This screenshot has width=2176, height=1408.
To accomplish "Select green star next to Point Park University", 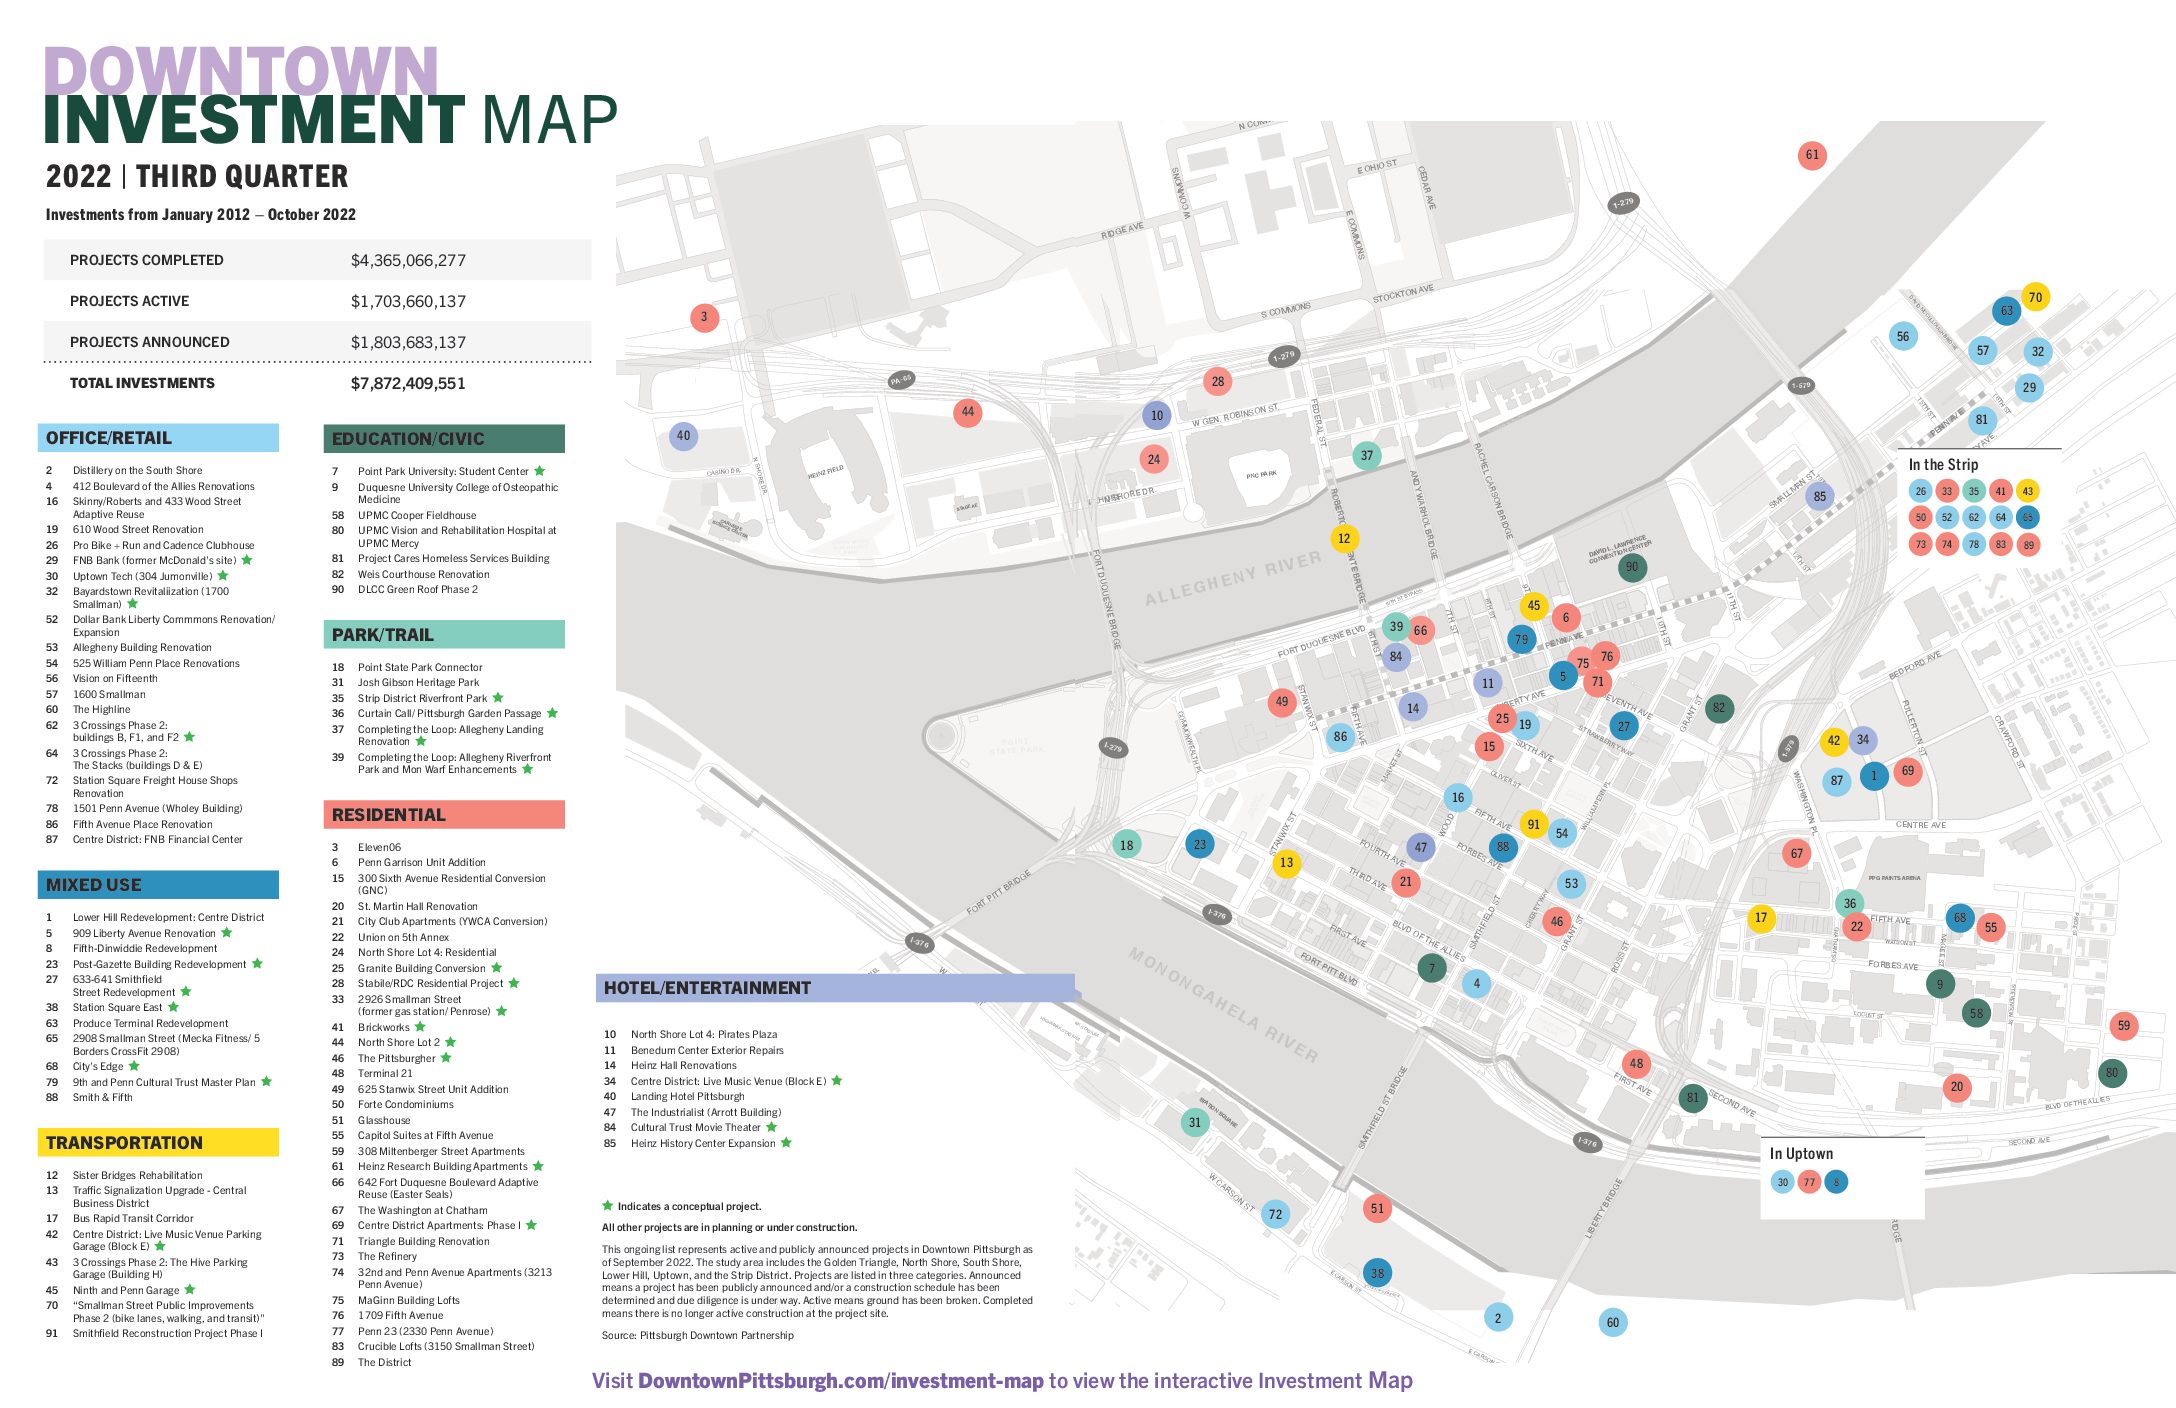I will pos(540,471).
